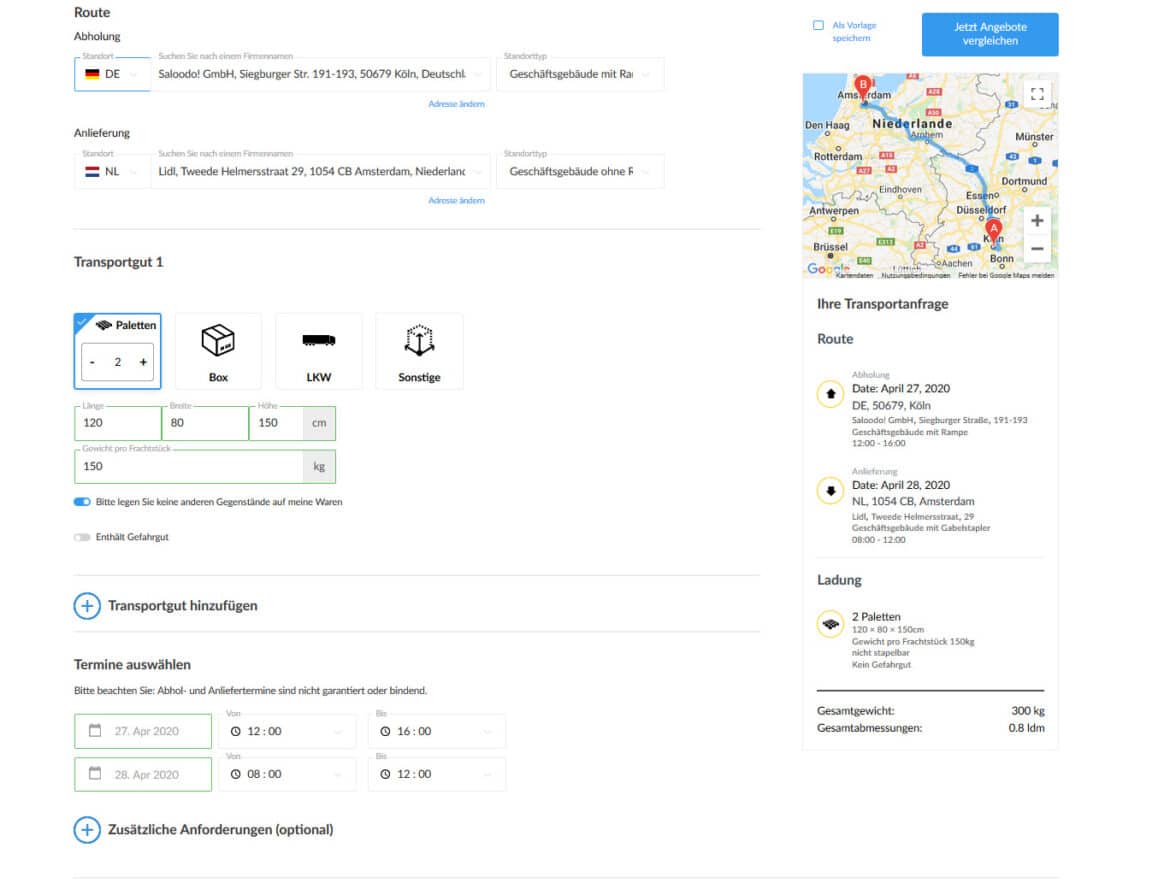
Task: Click the Gewicht pro Frachtstück field
Action: click(188, 466)
